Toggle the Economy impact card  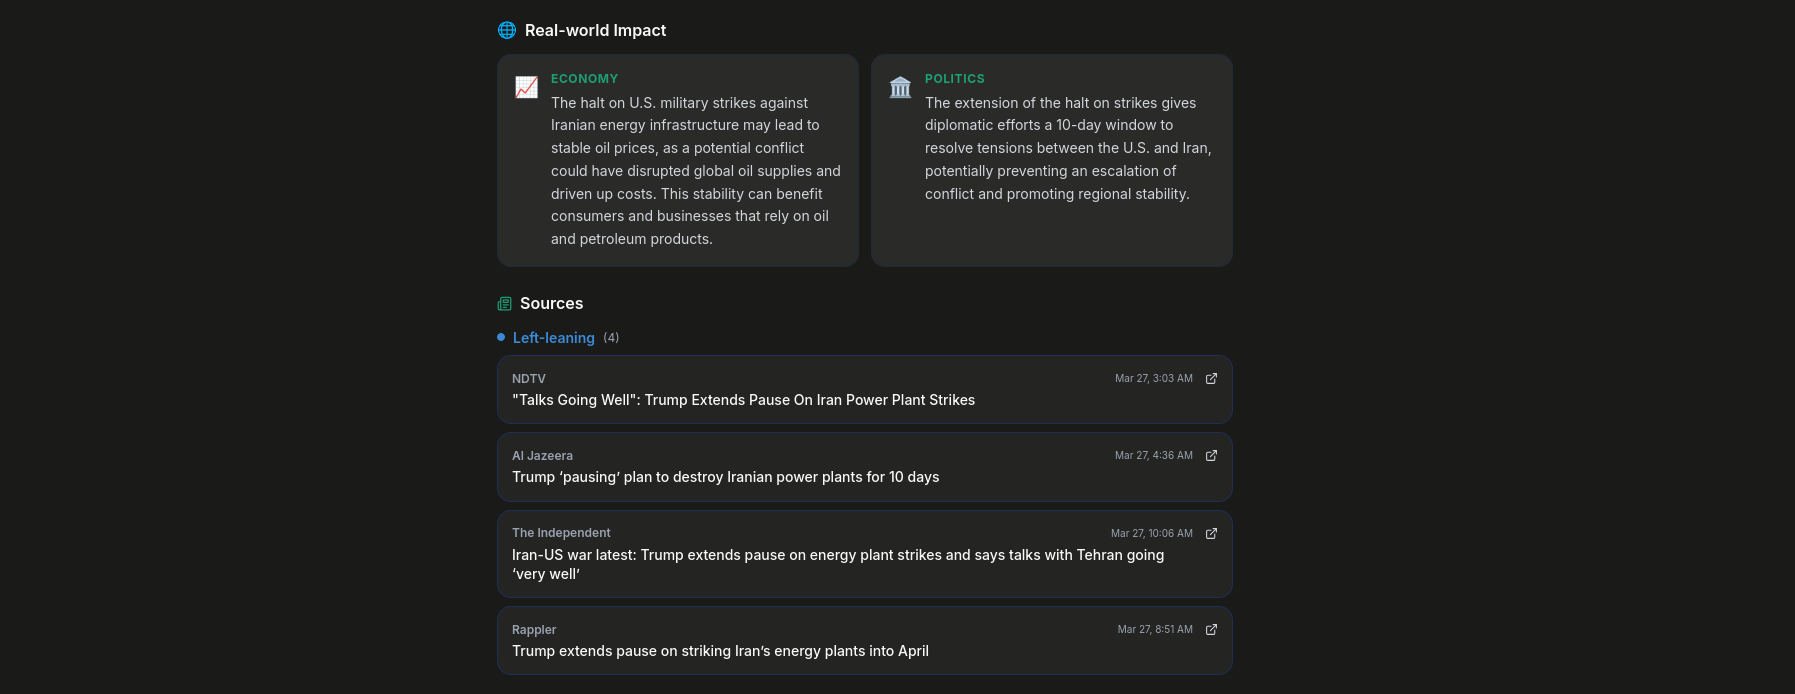click(x=677, y=160)
